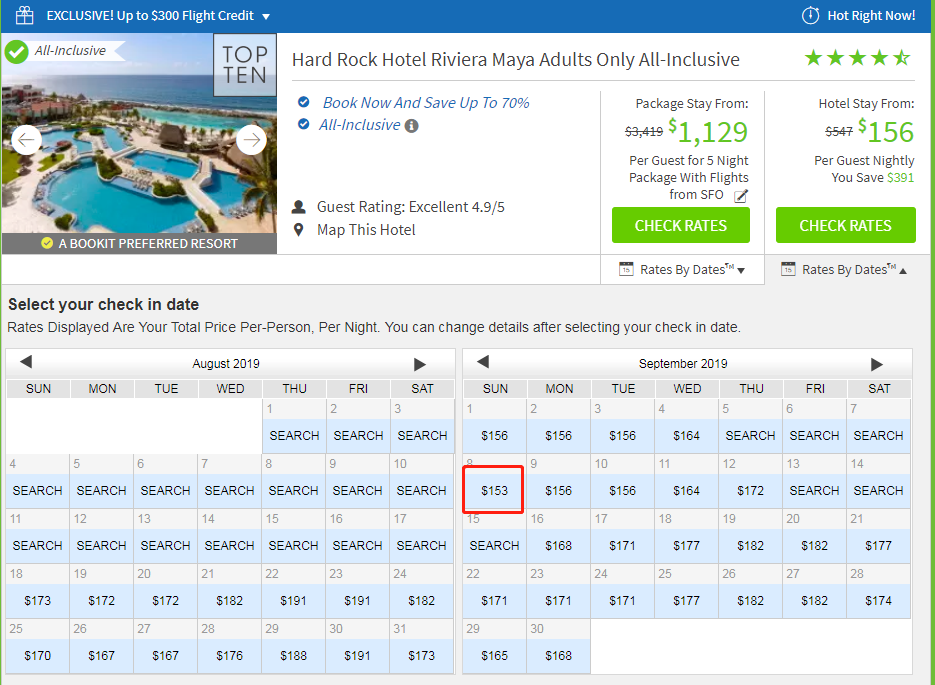Select September 28 rate $174
This screenshot has height=685, width=935.
pyautogui.click(x=878, y=601)
